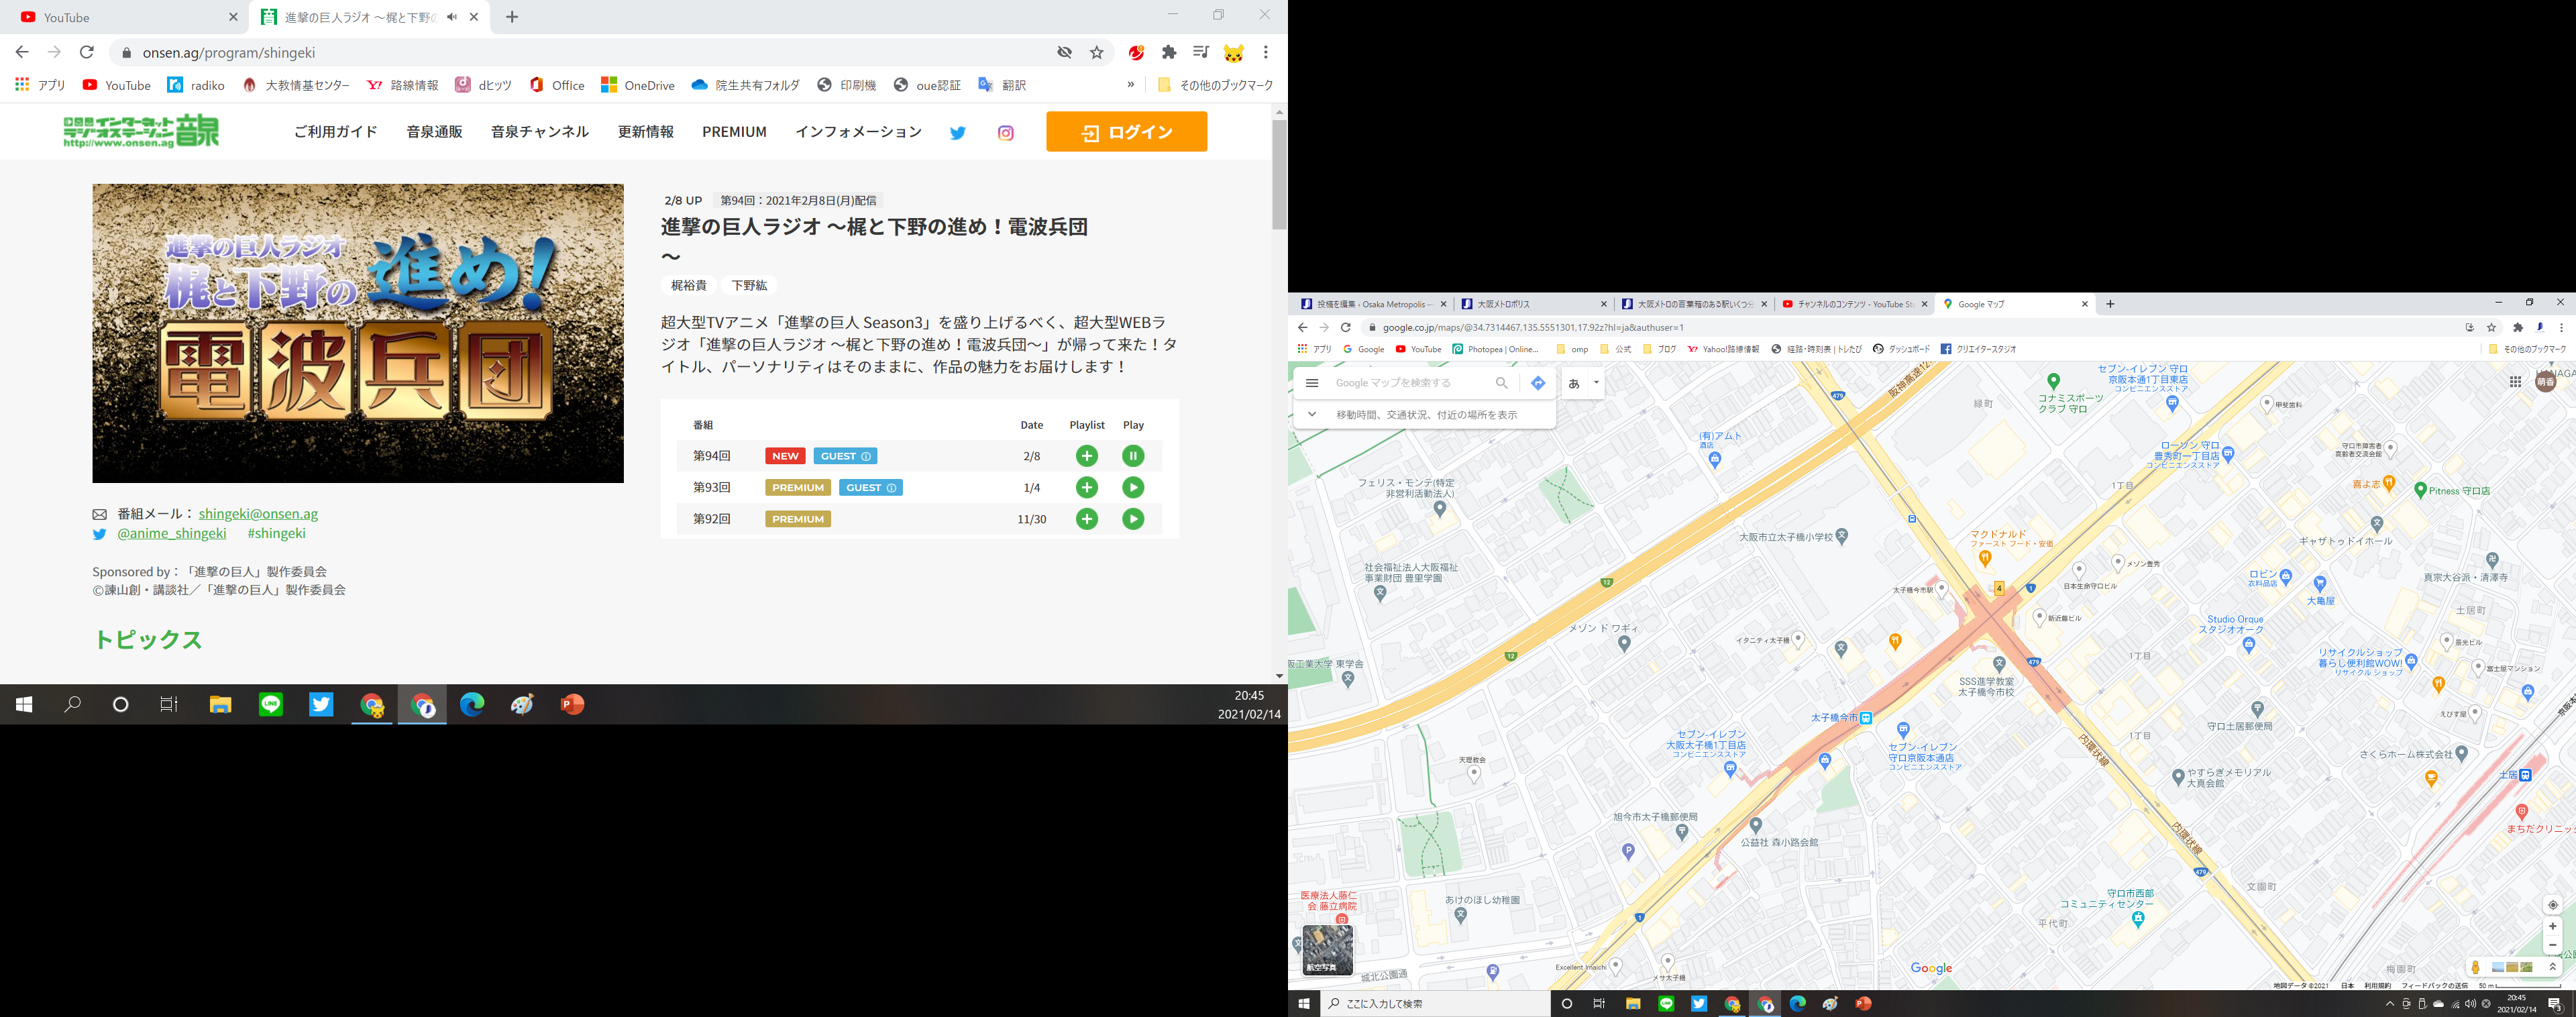The image size is (2576, 1017).
Task: Pause the playing episode 第94回
Action: [1132, 456]
